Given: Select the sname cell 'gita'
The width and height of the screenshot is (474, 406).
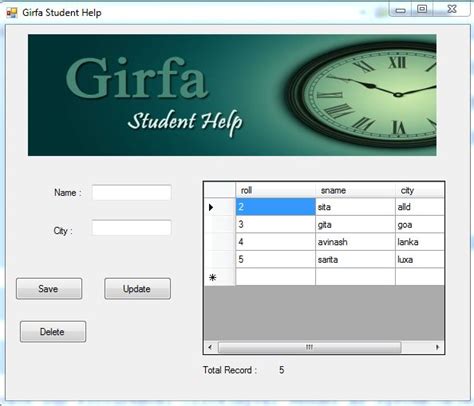Looking at the screenshot, I should 355,224.
